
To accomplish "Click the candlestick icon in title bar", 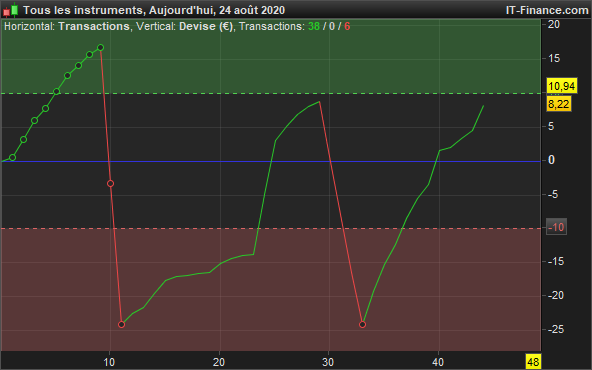I will click(11, 10).
